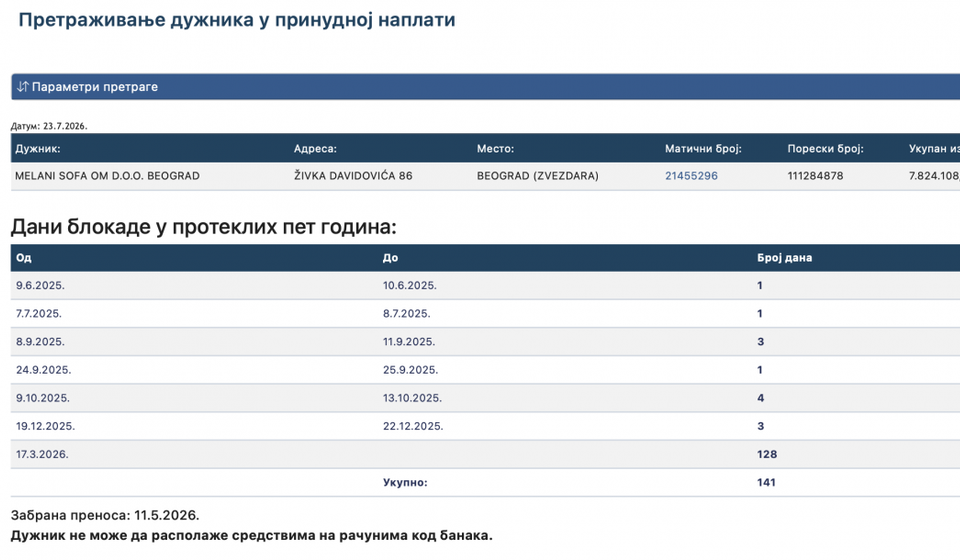Click day count 1 in the 24.9.2025. row
This screenshot has width=960, height=560.
760,370
